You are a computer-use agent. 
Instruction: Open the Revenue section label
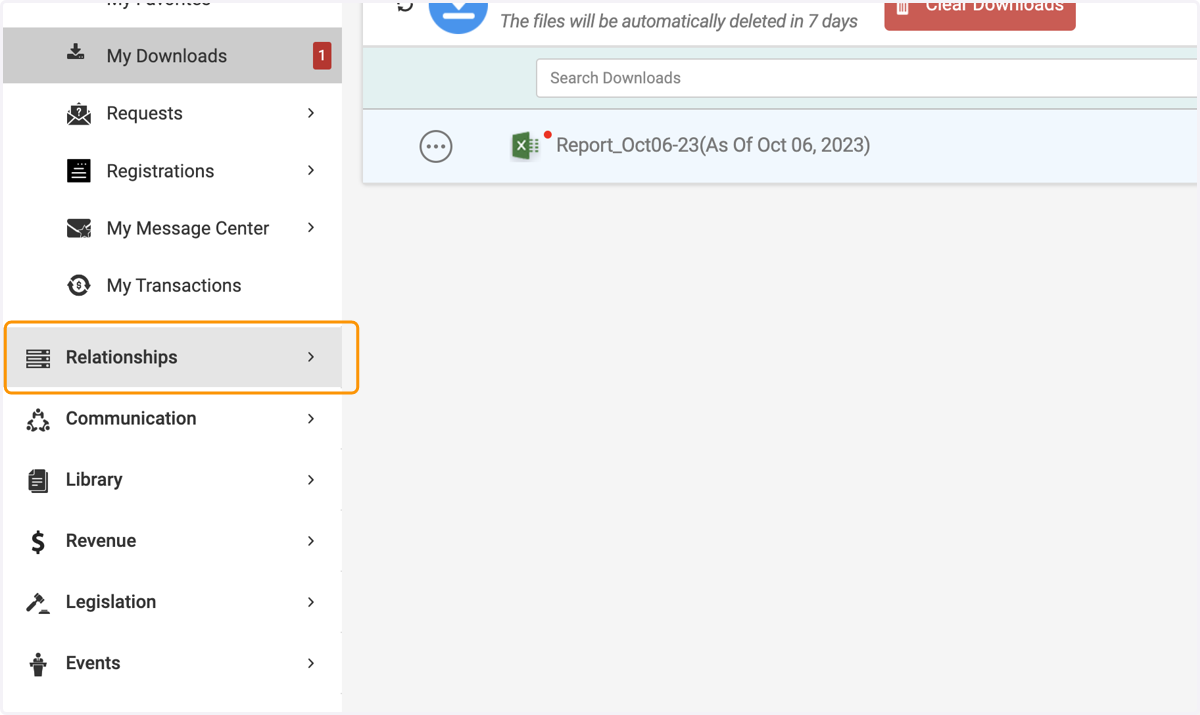pos(101,540)
